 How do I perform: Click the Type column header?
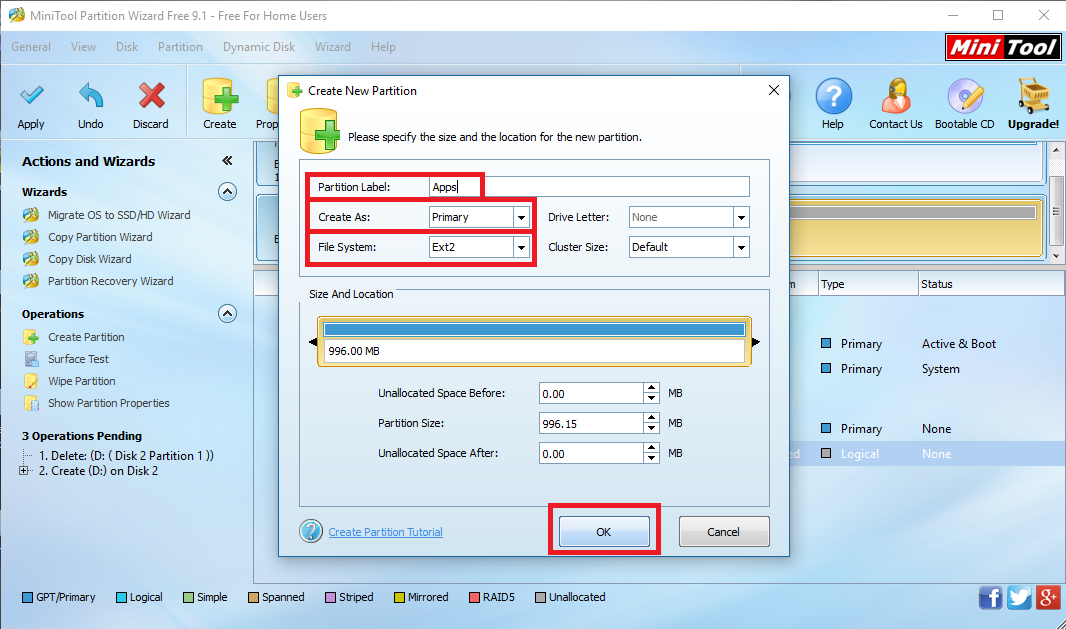[867, 284]
